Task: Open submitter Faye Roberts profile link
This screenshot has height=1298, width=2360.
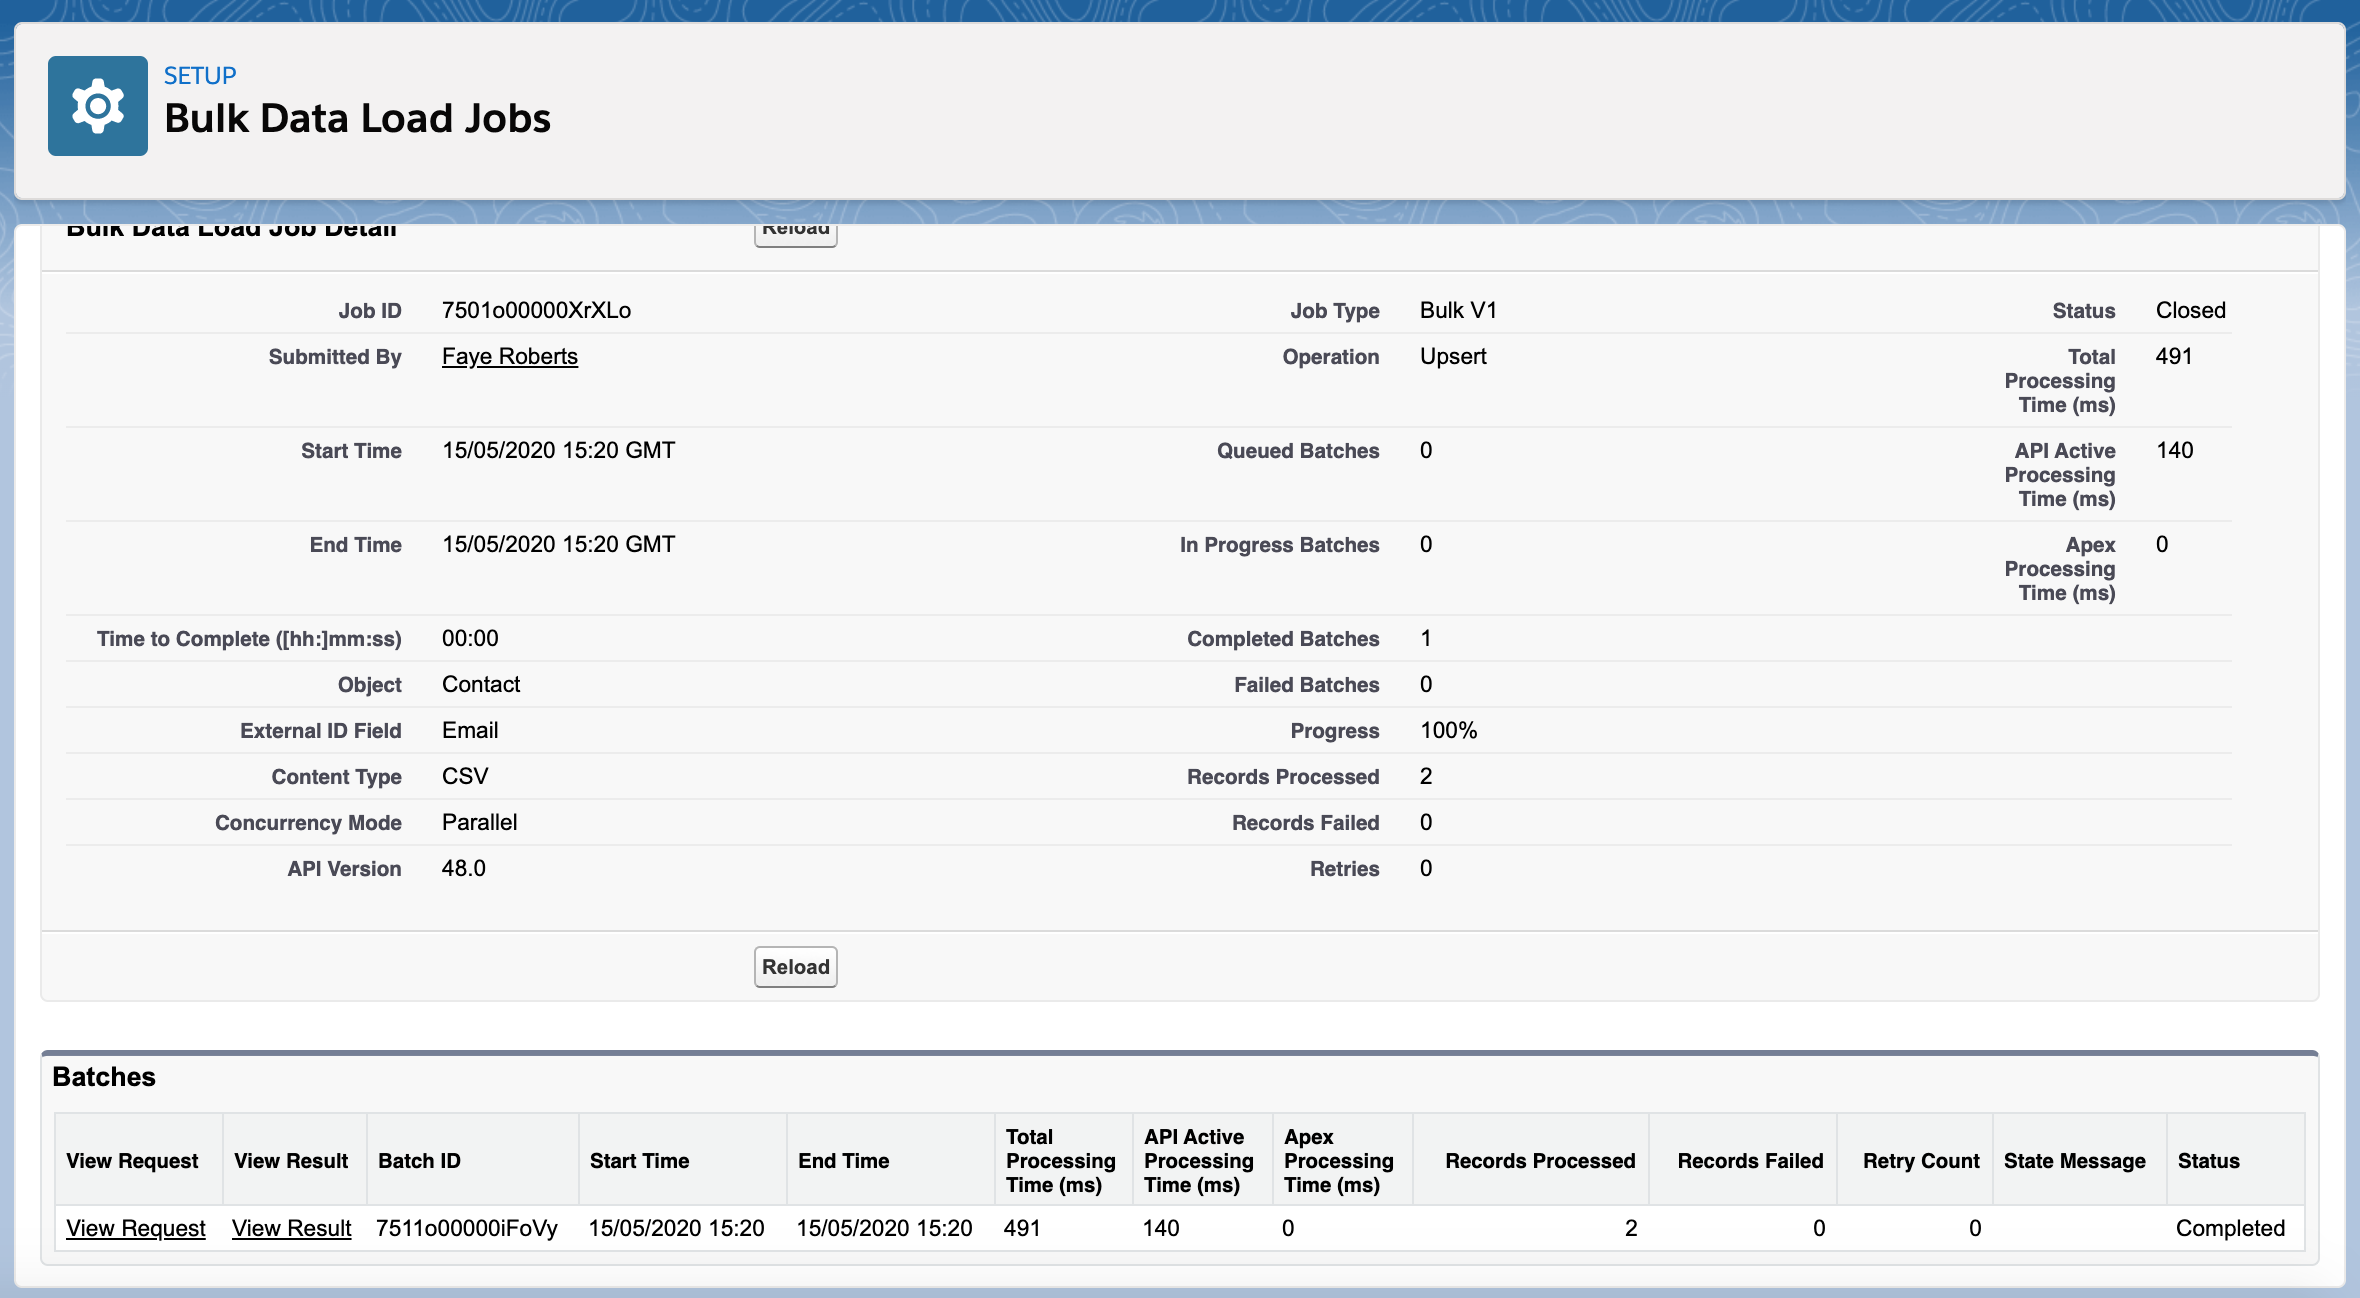Action: (509, 357)
